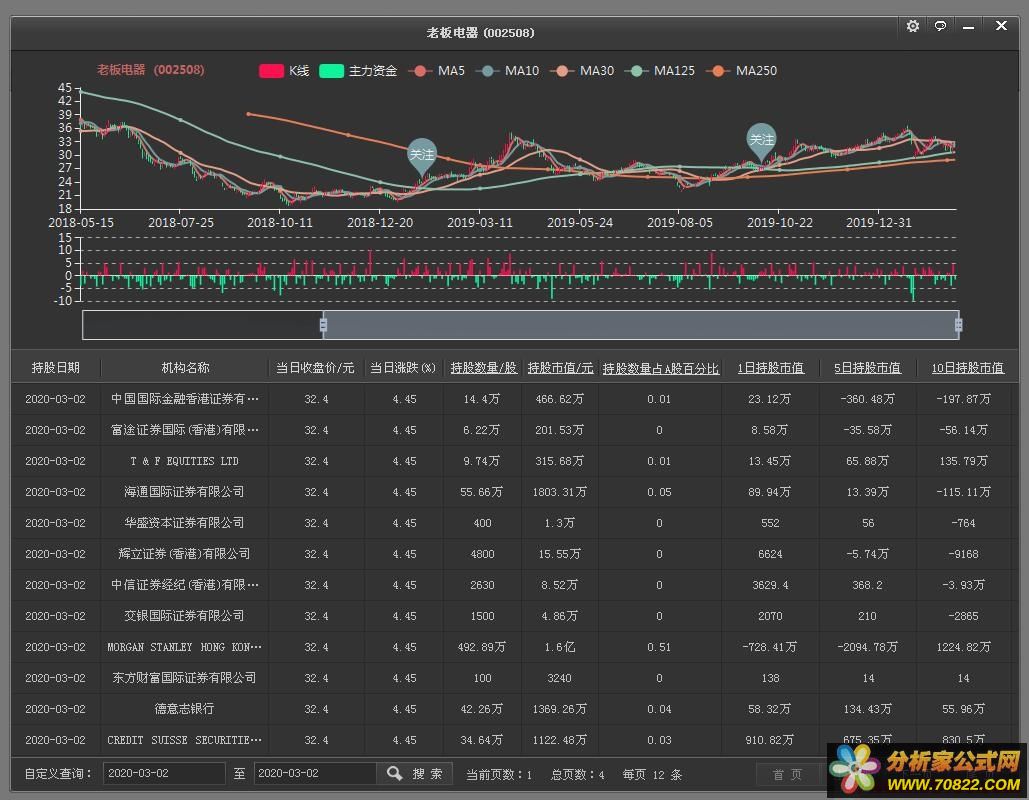The image size is (1029, 800).
Task: Select the T & F EQUITIES LTD row
Action: tap(512, 461)
